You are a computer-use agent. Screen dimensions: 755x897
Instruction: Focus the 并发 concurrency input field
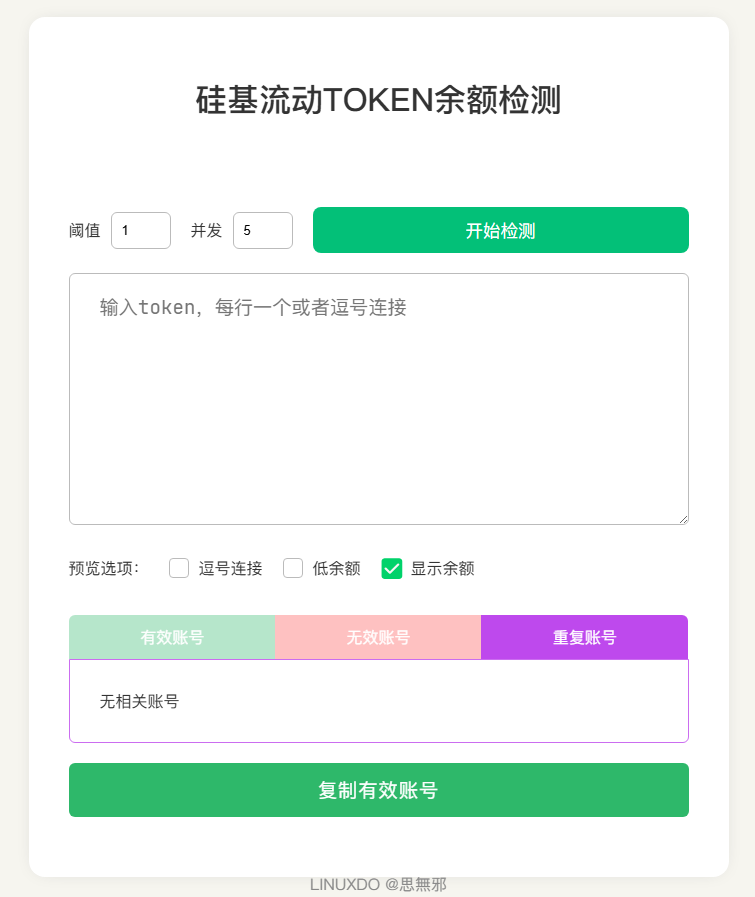tap(263, 231)
